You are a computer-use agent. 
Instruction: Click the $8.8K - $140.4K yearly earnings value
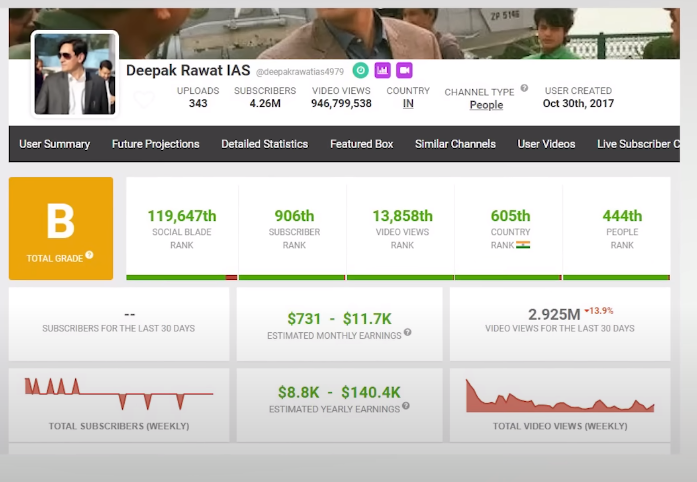[x=339, y=393]
